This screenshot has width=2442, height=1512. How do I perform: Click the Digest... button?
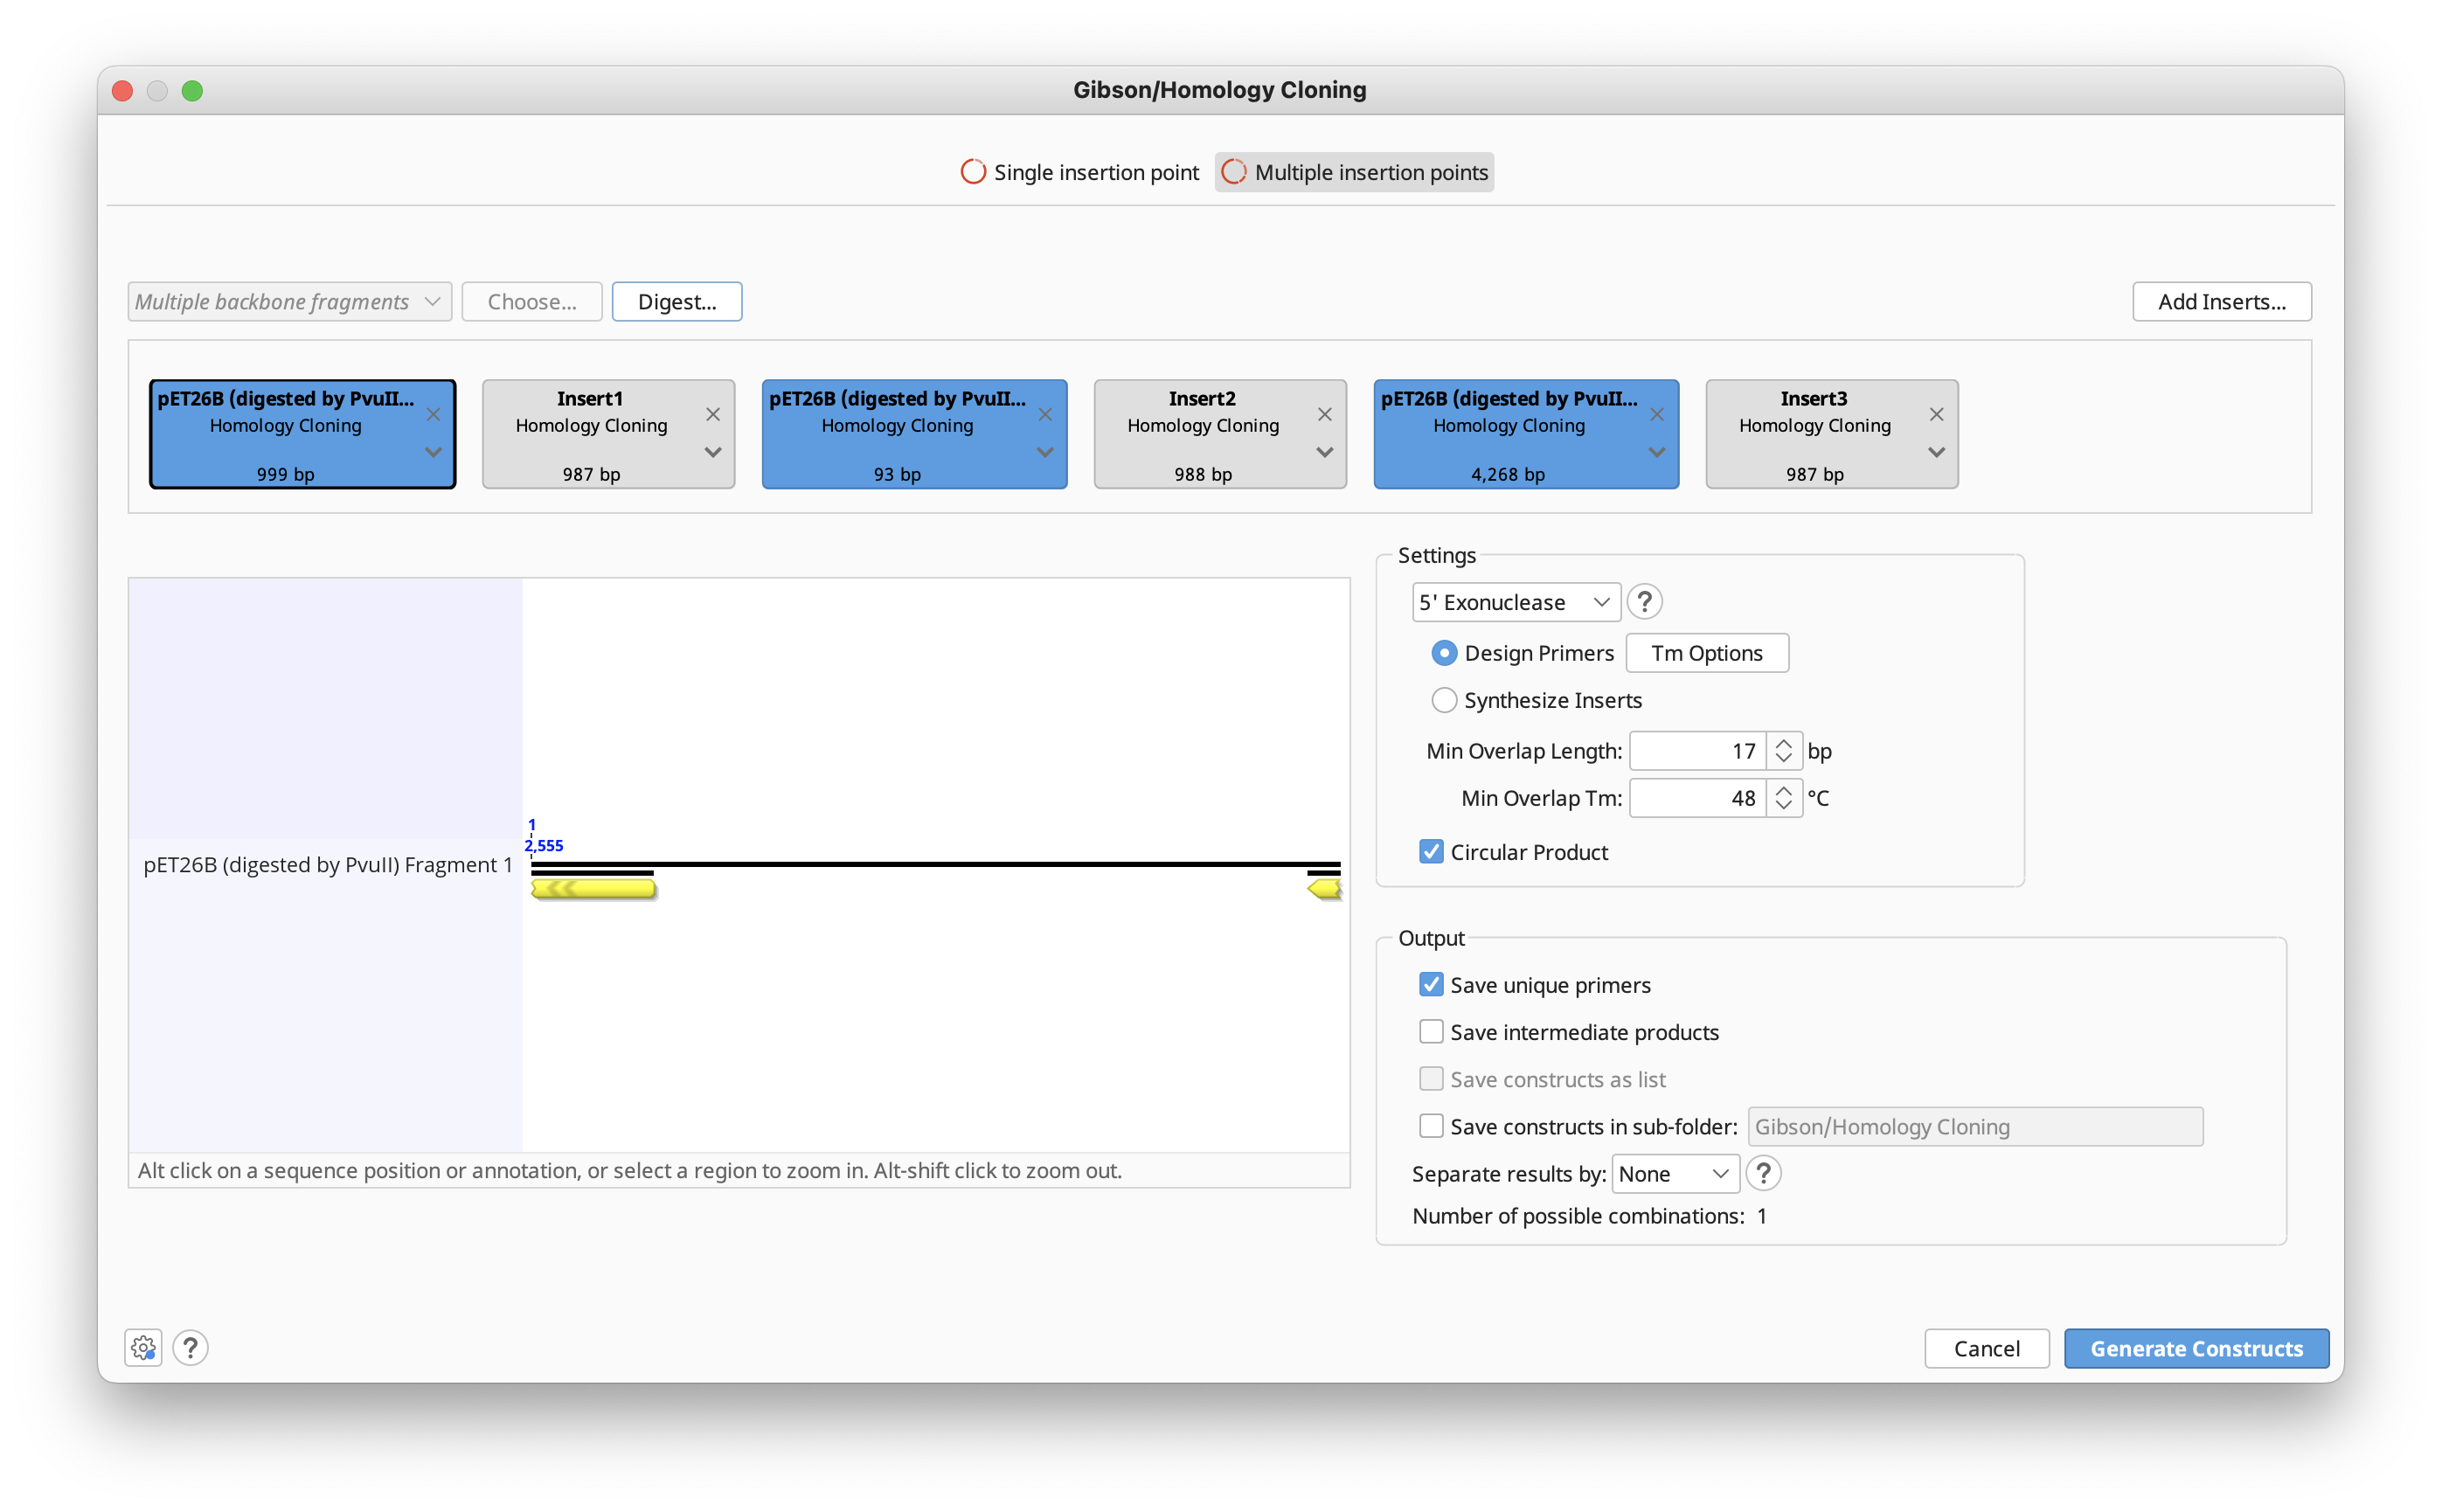[x=677, y=302]
